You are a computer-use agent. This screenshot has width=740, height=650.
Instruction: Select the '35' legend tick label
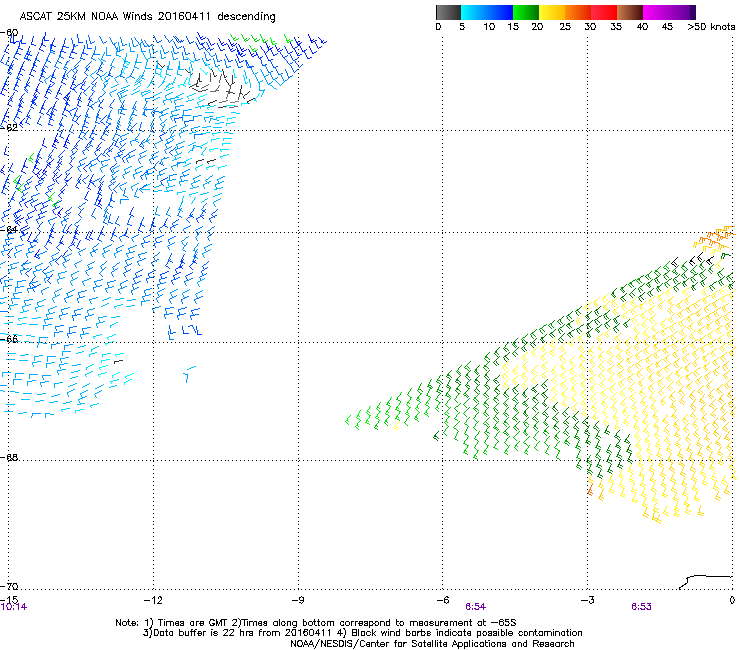pyautogui.click(x=616, y=27)
